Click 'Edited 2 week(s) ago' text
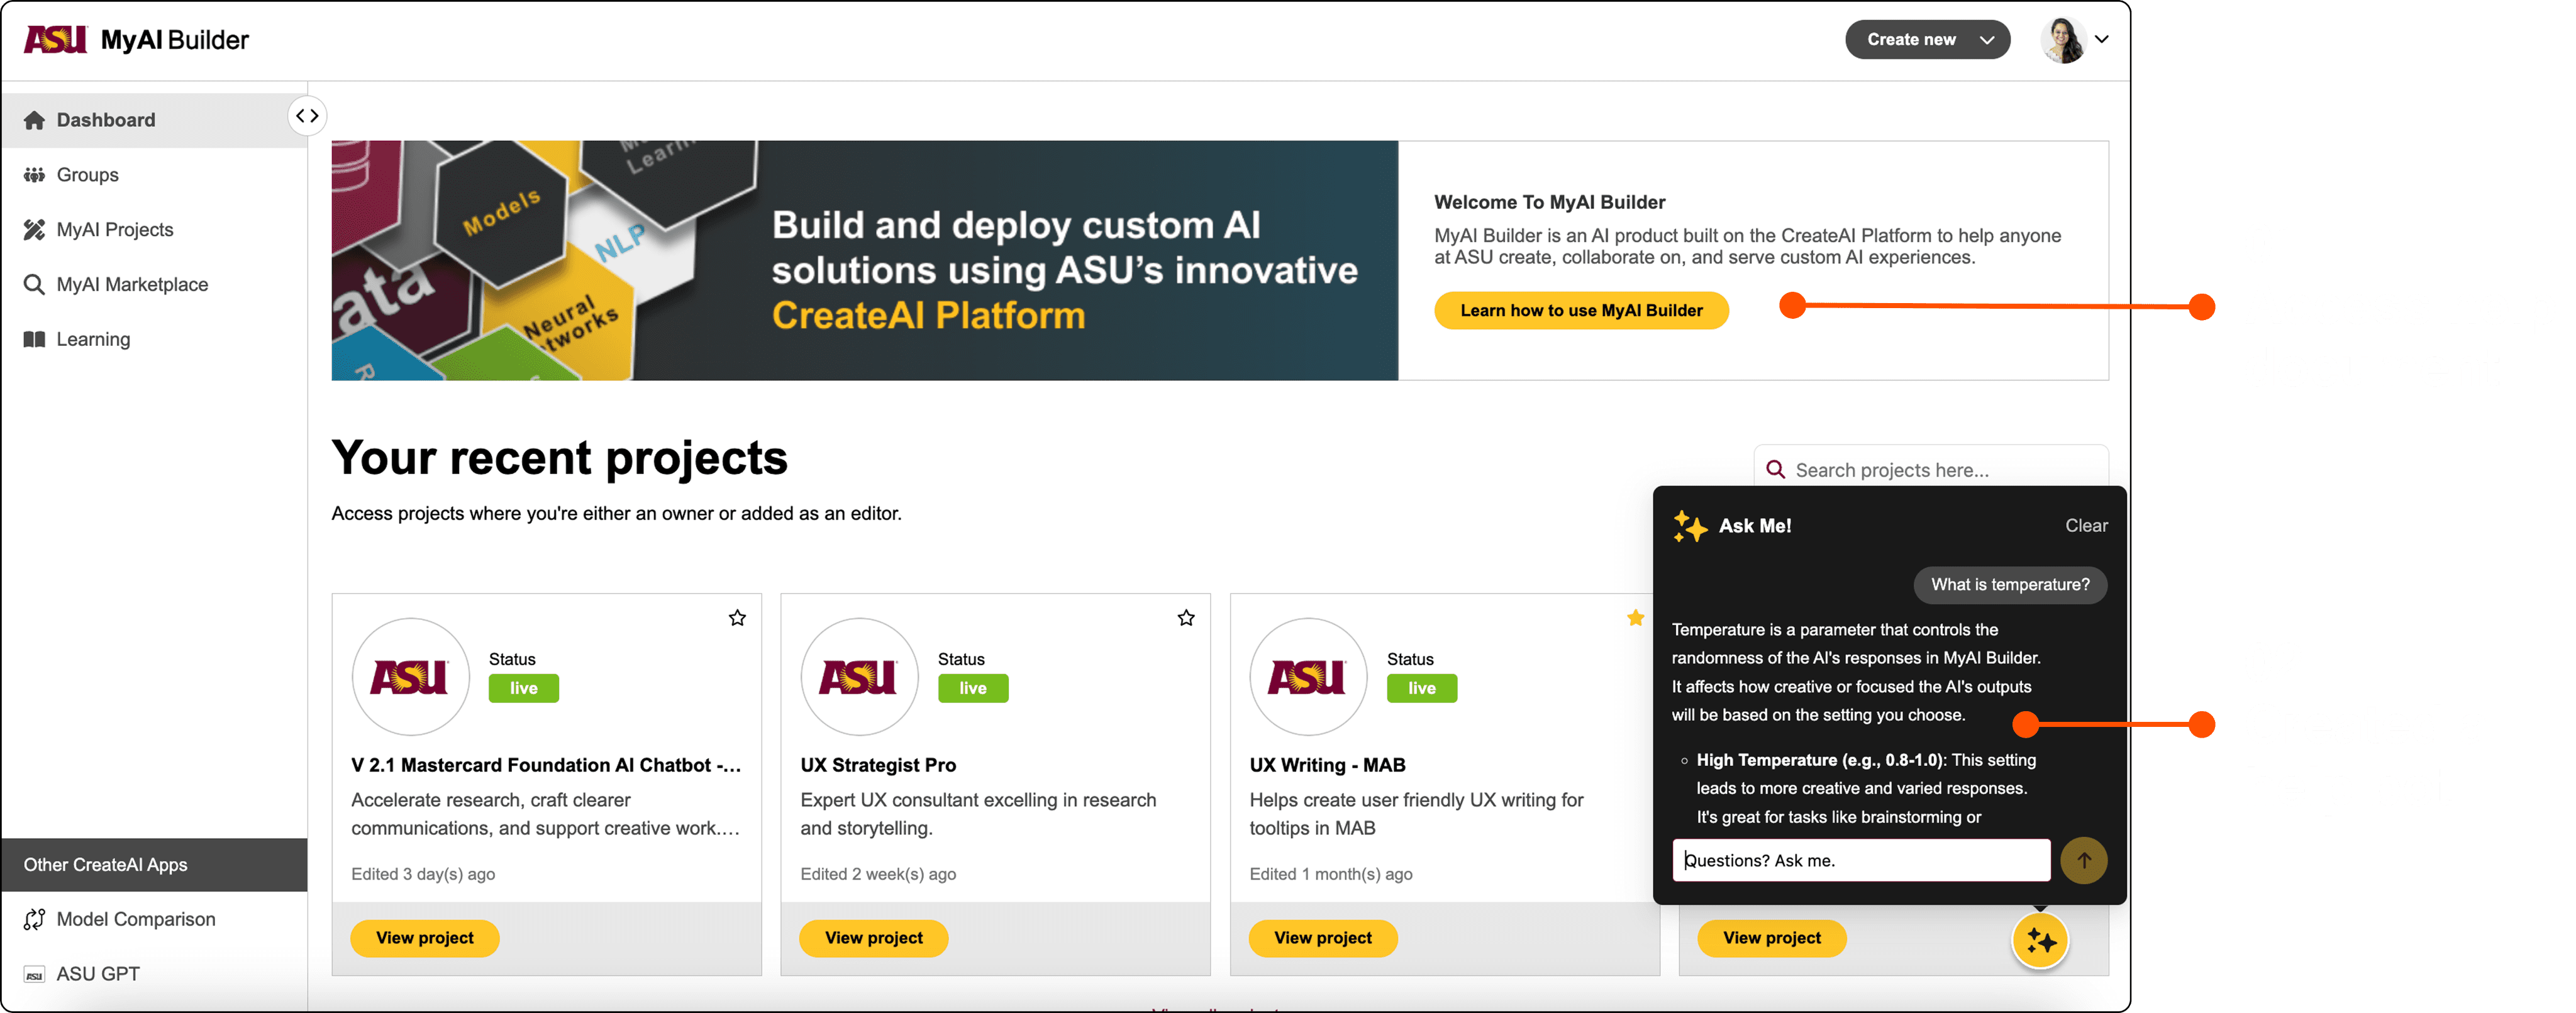The height and width of the screenshot is (1013, 2576). [x=878, y=874]
